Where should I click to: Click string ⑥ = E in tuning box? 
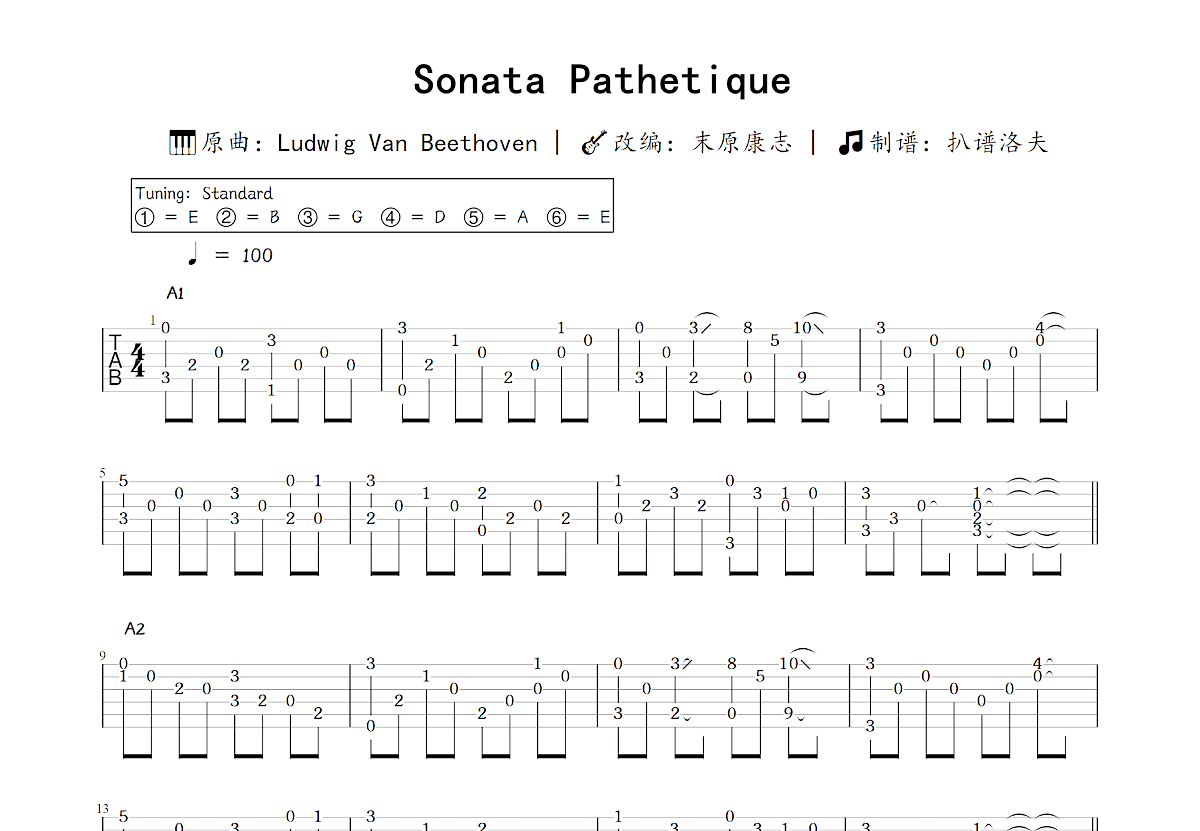click(579, 217)
